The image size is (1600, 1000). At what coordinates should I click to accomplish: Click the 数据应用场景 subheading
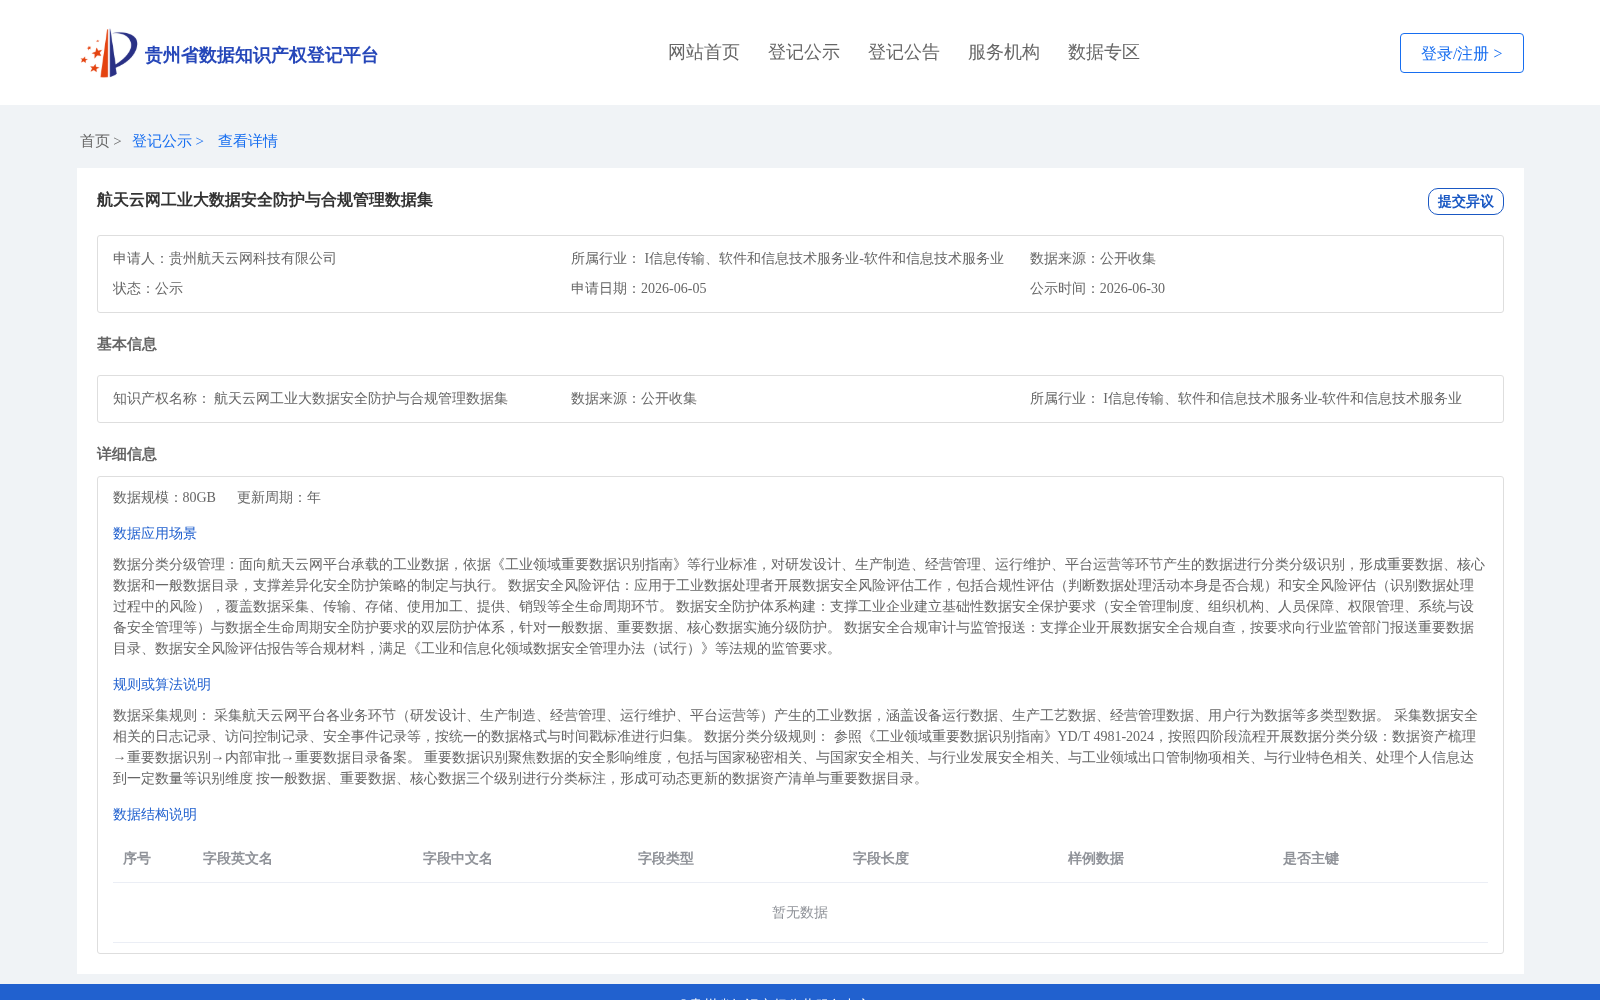[x=155, y=533]
